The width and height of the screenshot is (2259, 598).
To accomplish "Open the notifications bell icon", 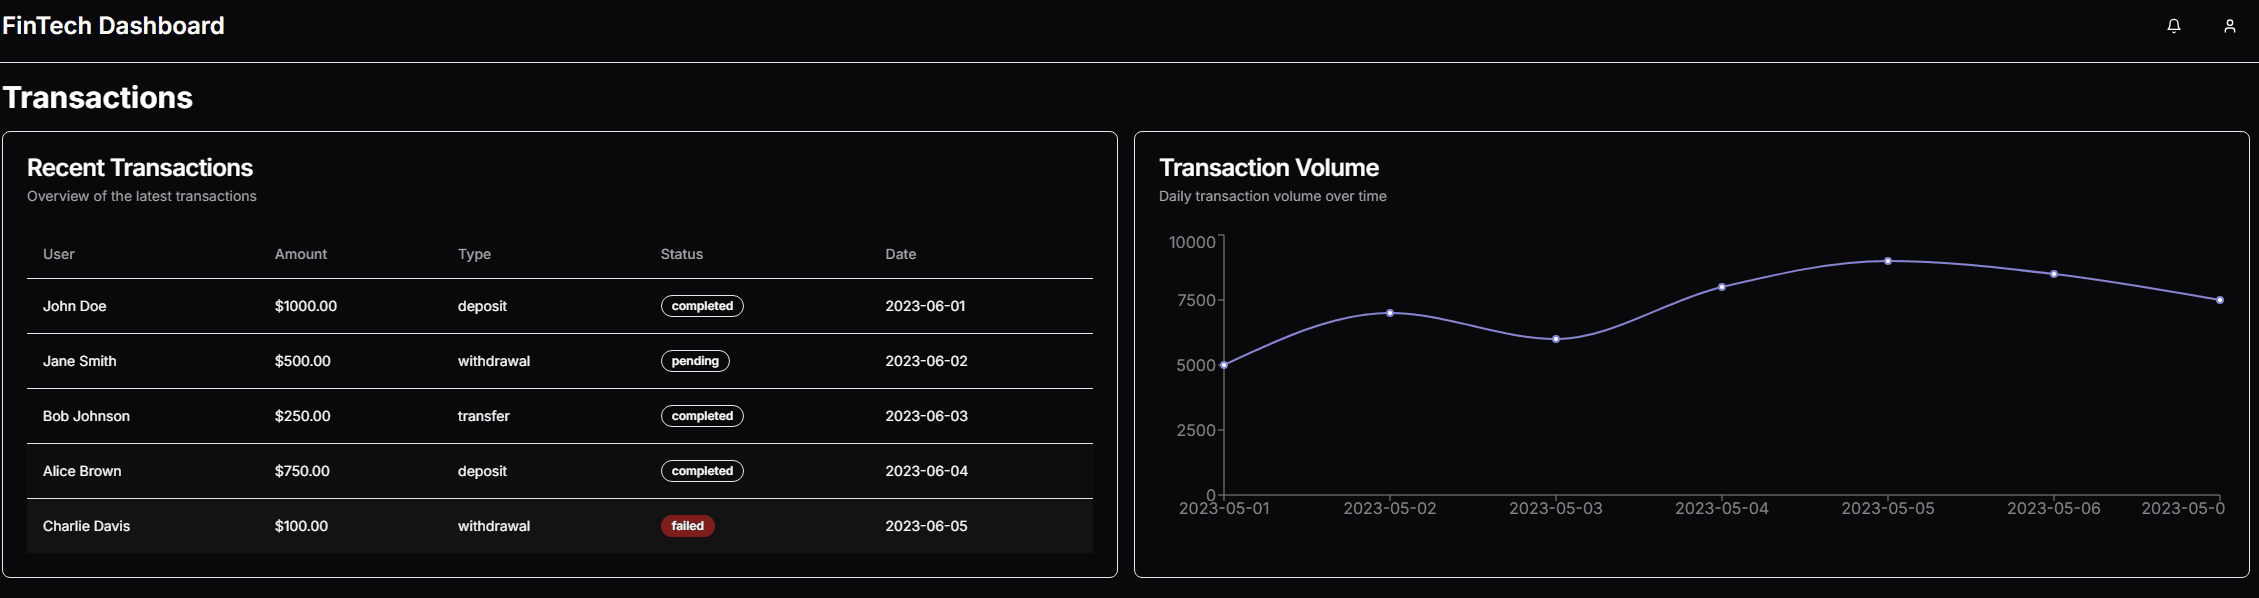I will (2173, 26).
